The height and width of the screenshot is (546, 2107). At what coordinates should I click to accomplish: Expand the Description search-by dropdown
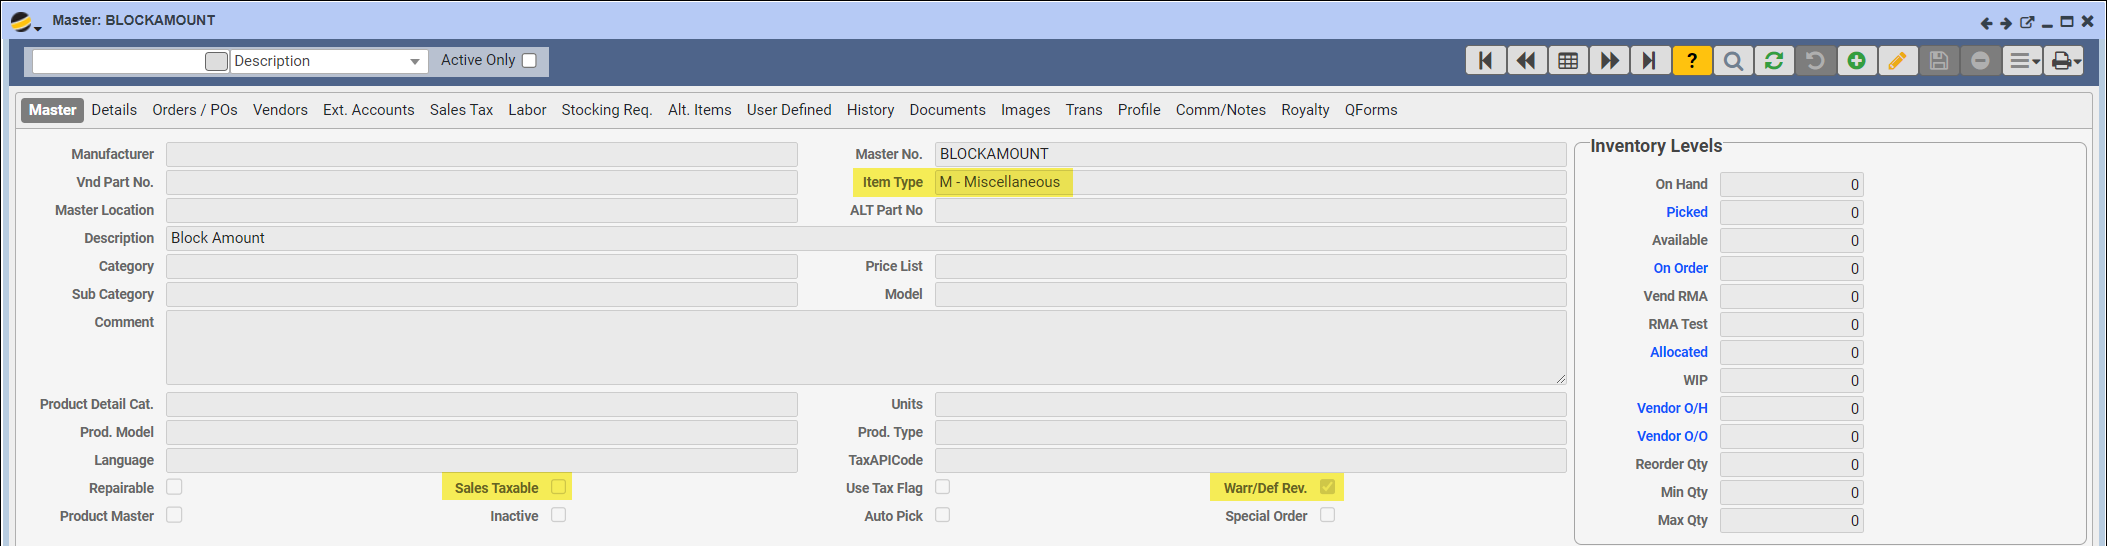click(x=414, y=62)
